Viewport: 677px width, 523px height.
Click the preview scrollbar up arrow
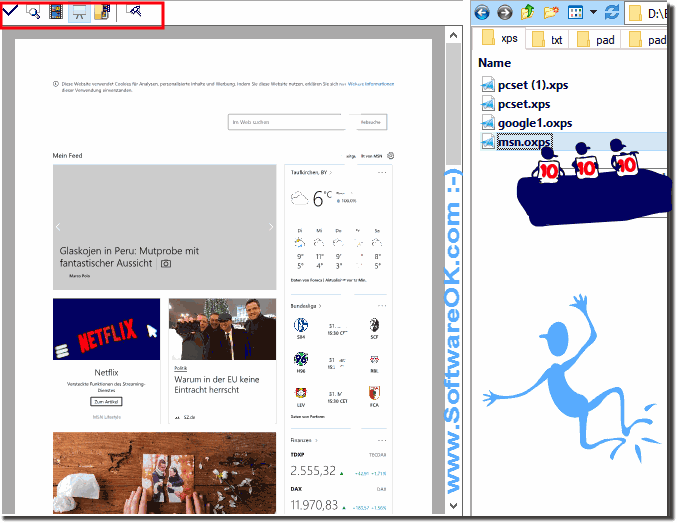coord(453,35)
